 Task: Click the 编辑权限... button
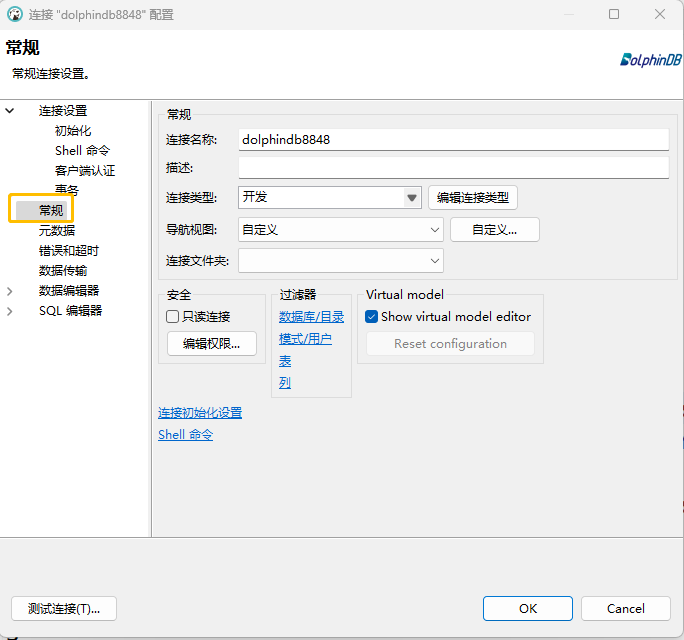pos(212,343)
